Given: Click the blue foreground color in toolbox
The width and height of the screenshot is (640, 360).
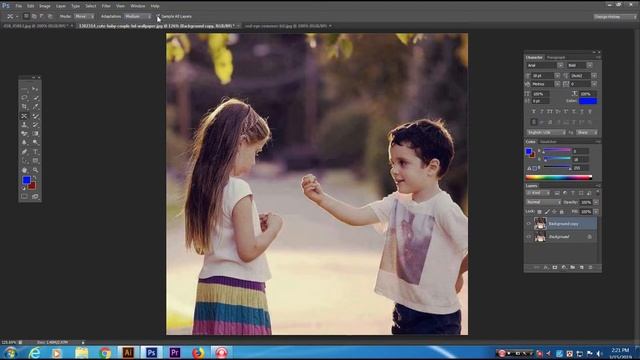Looking at the screenshot, I should [x=26, y=180].
